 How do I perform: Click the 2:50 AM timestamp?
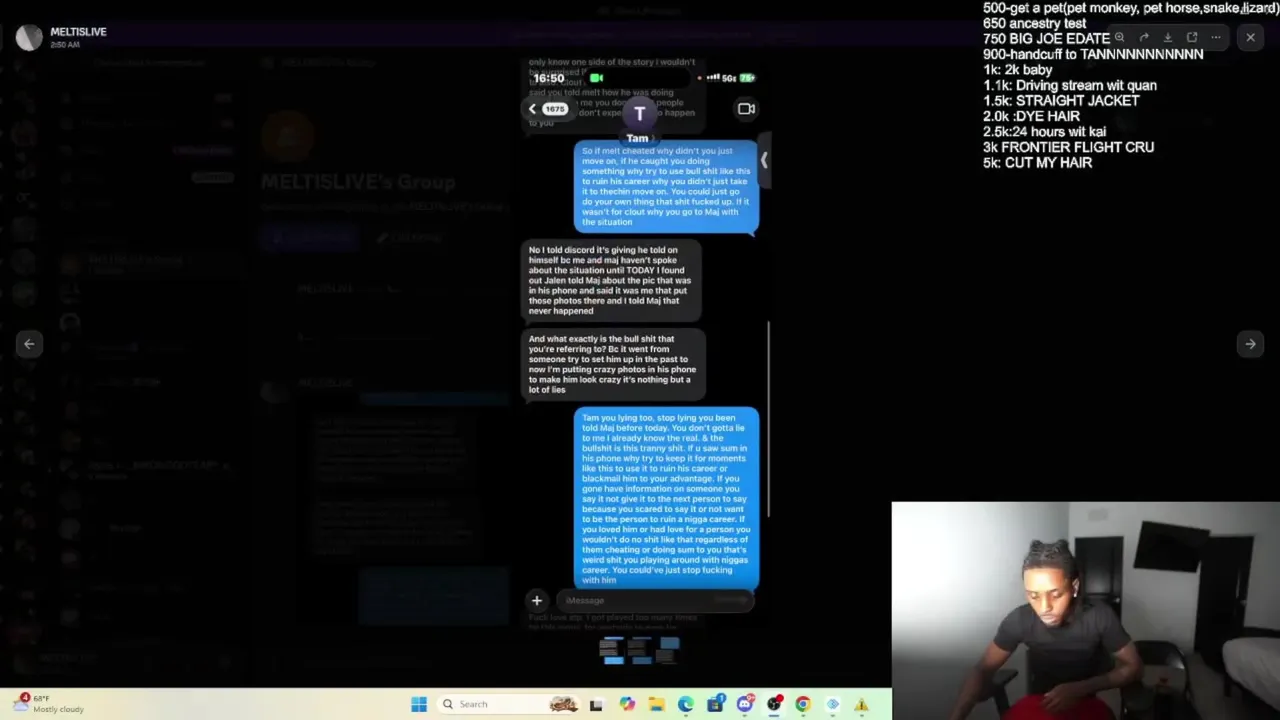click(x=65, y=45)
